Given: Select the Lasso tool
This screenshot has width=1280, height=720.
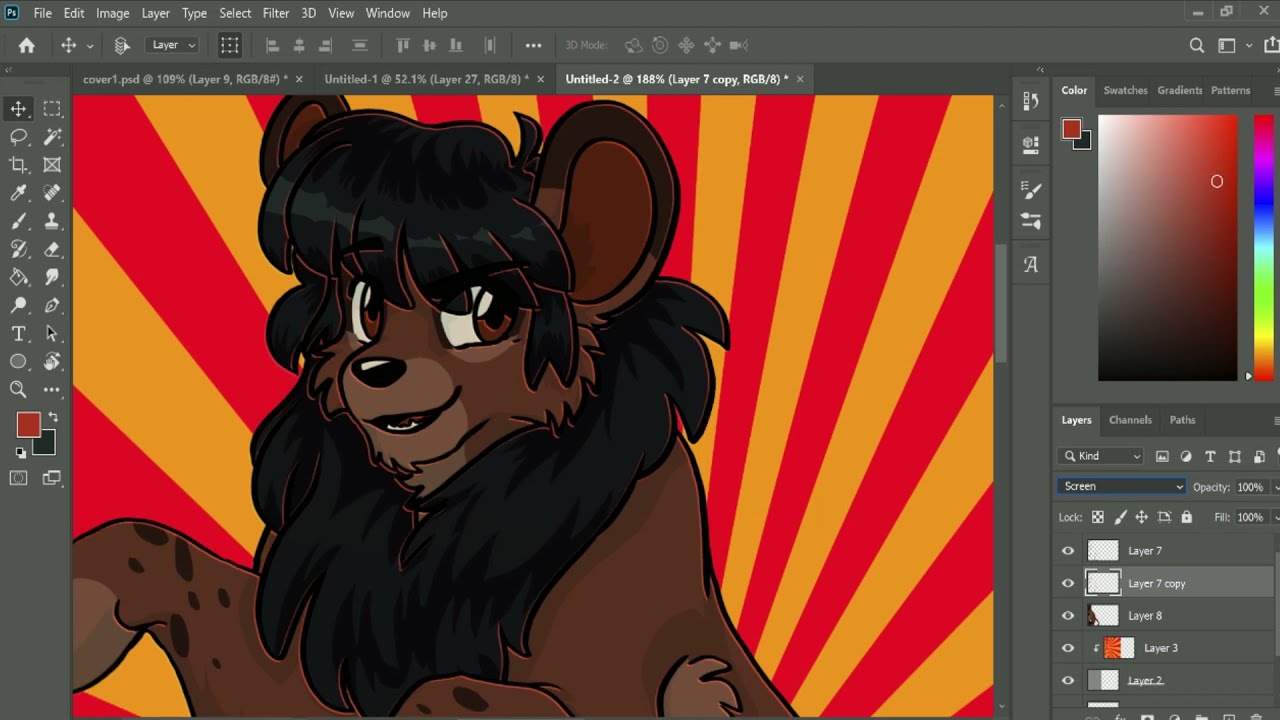Looking at the screenshot, I should [x=19, y=136].
